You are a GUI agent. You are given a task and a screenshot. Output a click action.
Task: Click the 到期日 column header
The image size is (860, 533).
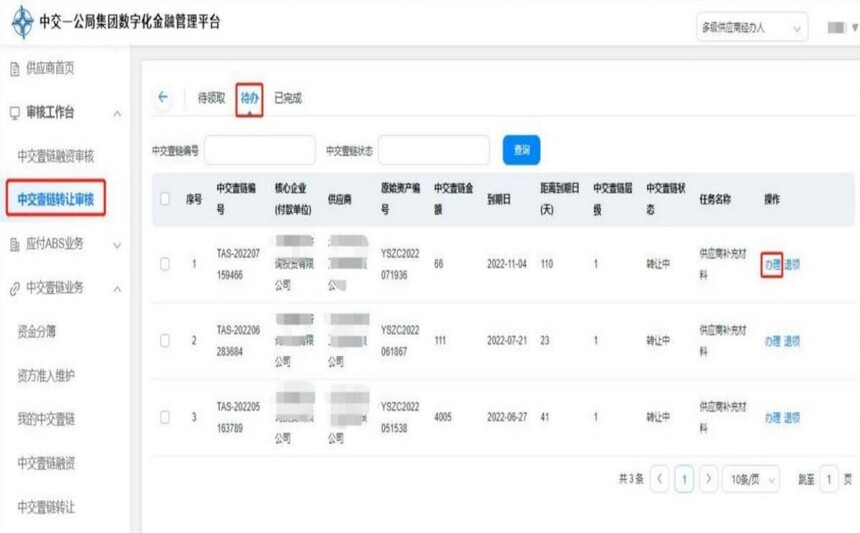pos(499,199)
